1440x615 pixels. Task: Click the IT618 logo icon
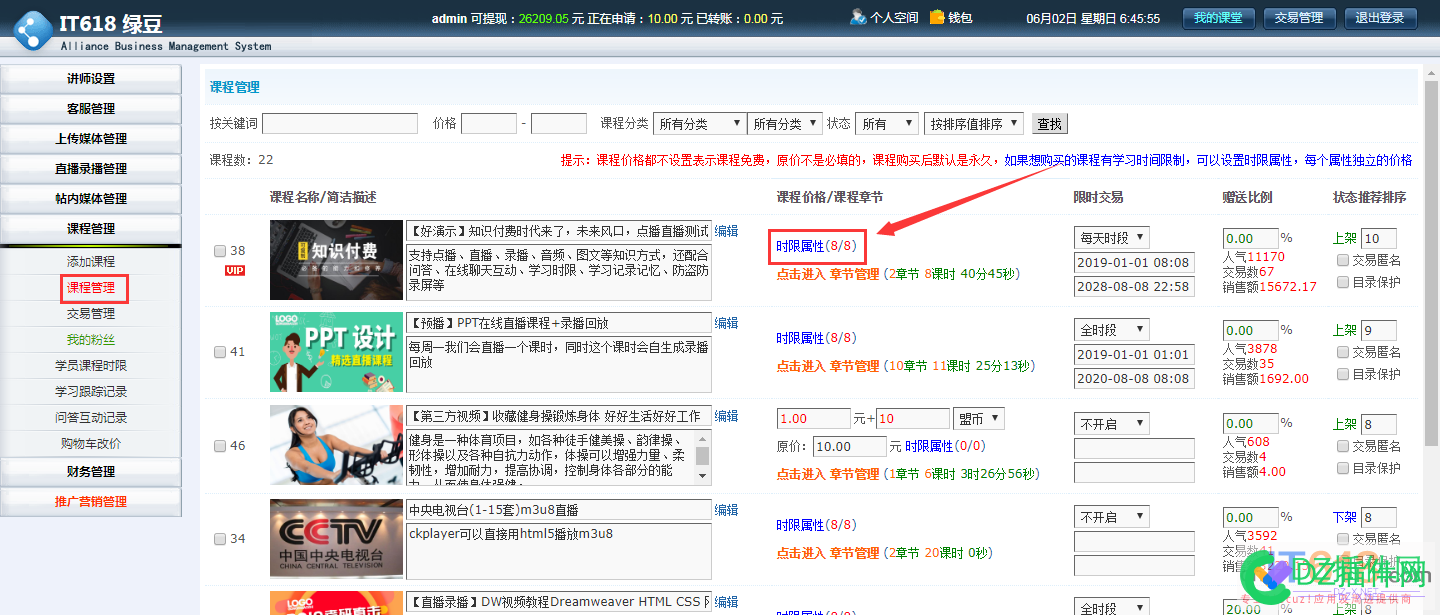click(32, 29)
